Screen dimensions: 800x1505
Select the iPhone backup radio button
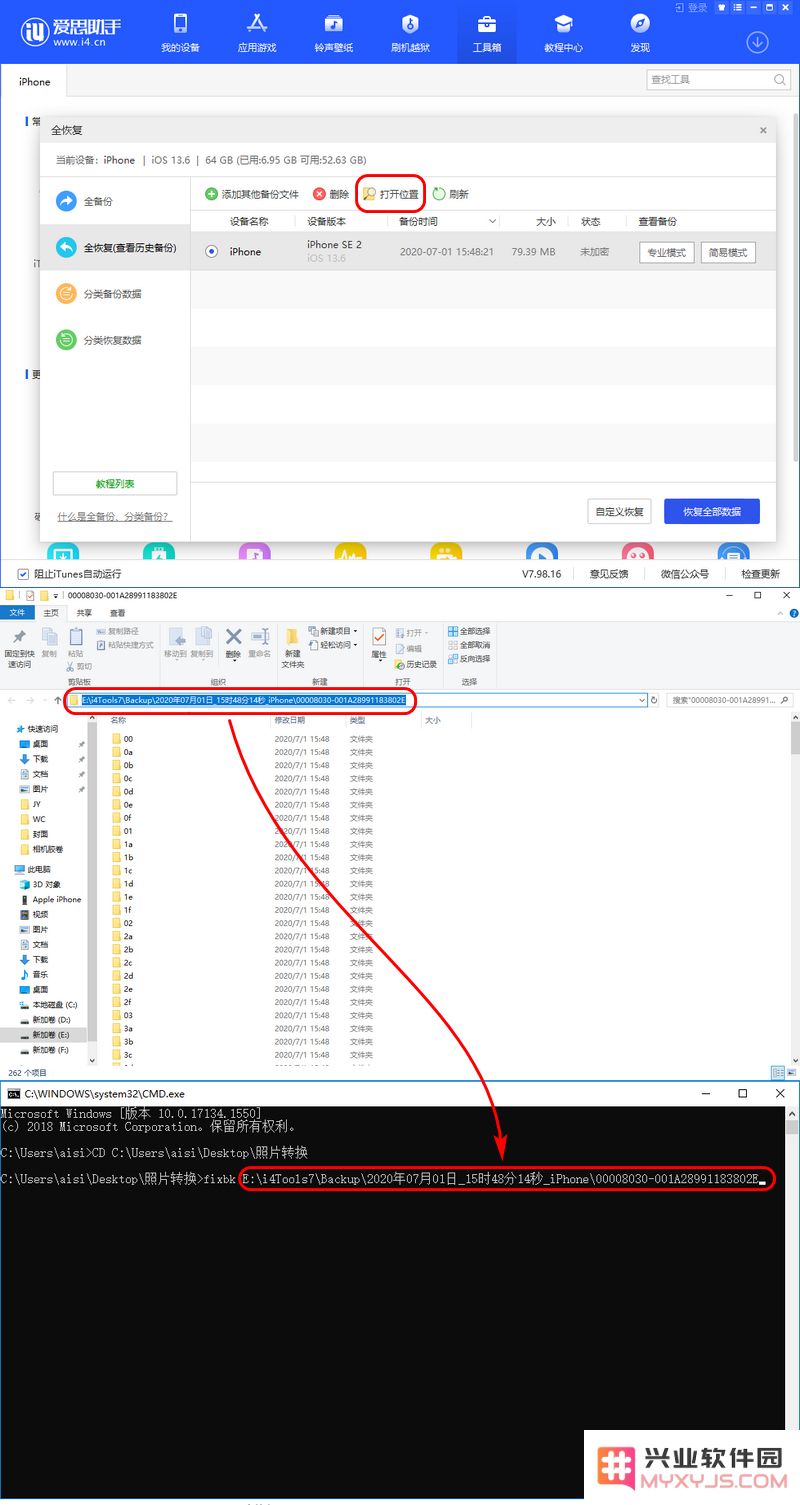point(211,252)
